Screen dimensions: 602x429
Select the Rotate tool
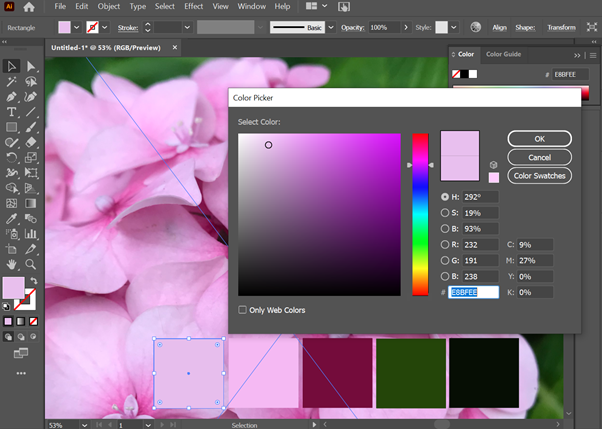pos(12,157)
